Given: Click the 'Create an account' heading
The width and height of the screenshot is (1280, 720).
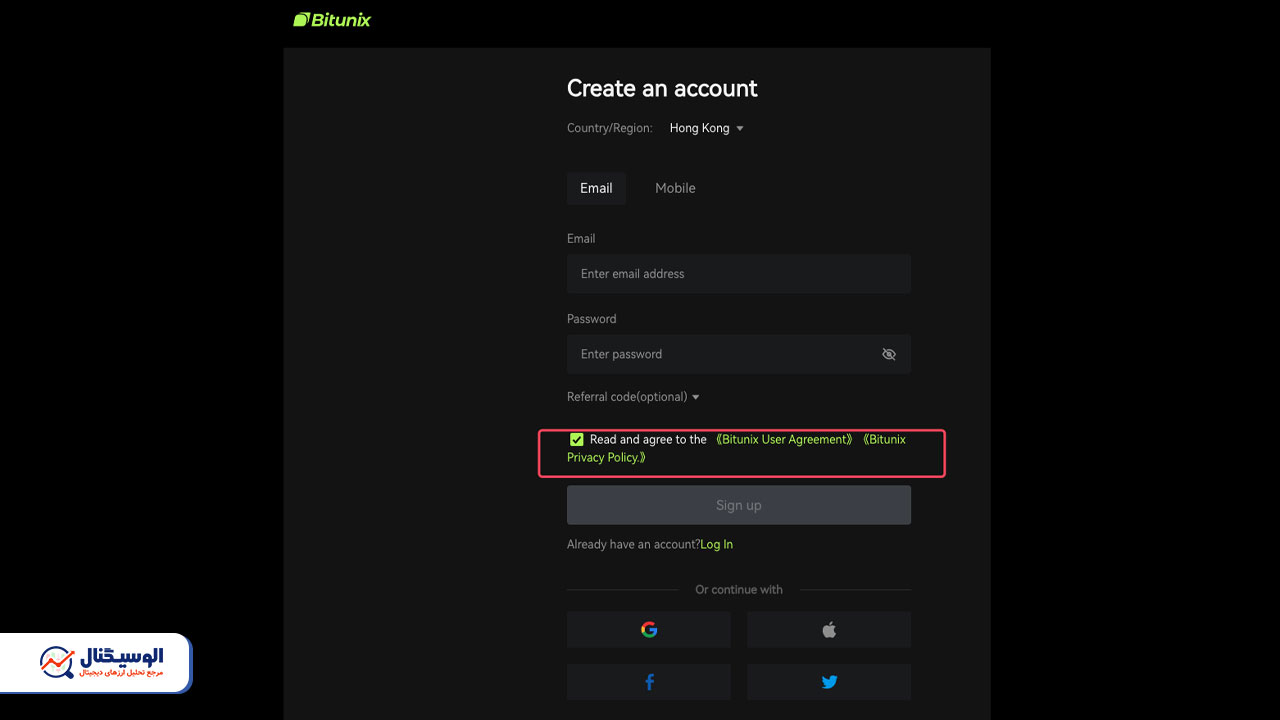Looking at the screenshot, I should click(x=662, y=88).
